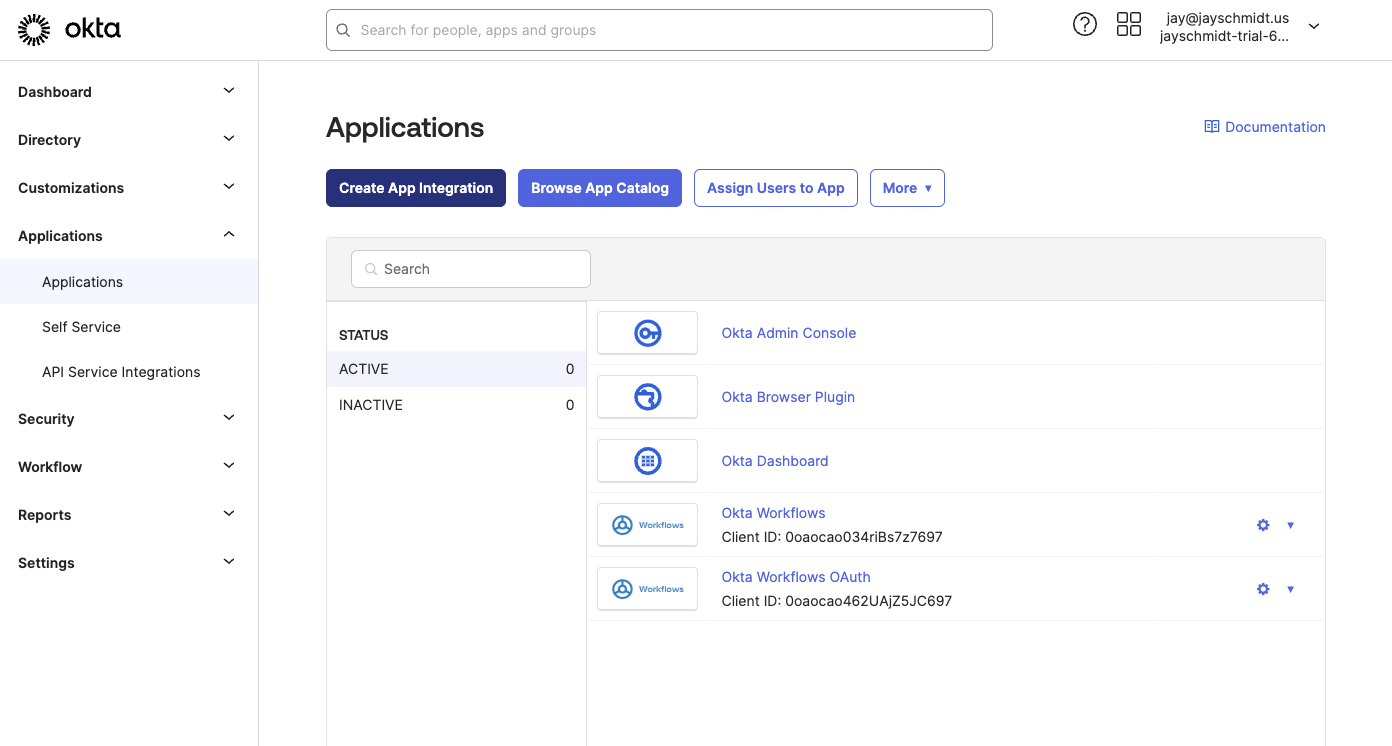Open settings gear for Okta Workflows
Viewport: 1392px width, 746px height.
(1263, 524)
